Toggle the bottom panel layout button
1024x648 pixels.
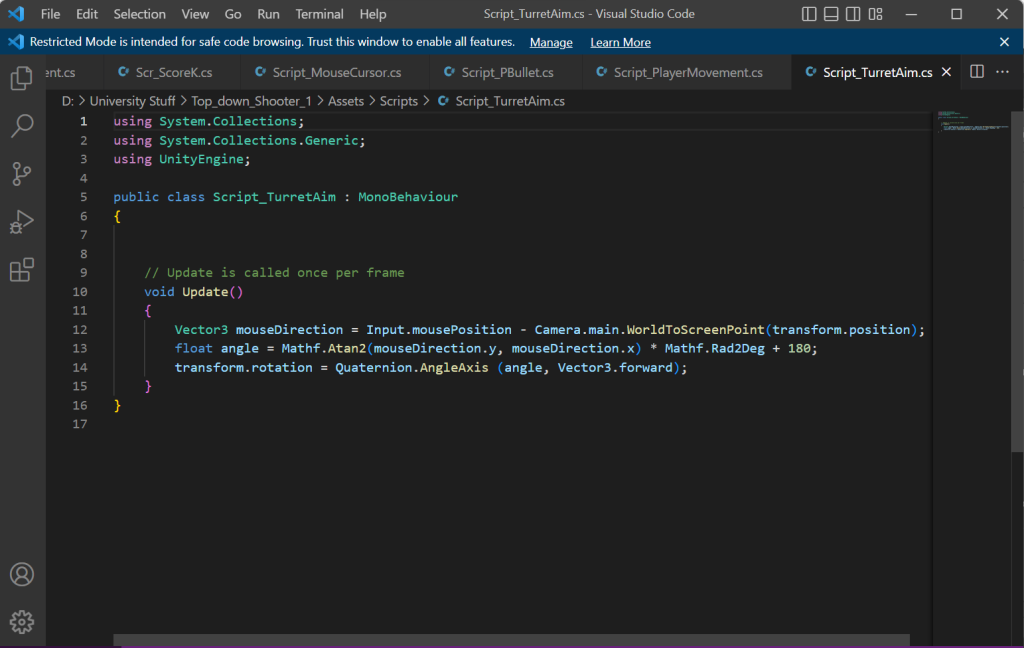831,14
